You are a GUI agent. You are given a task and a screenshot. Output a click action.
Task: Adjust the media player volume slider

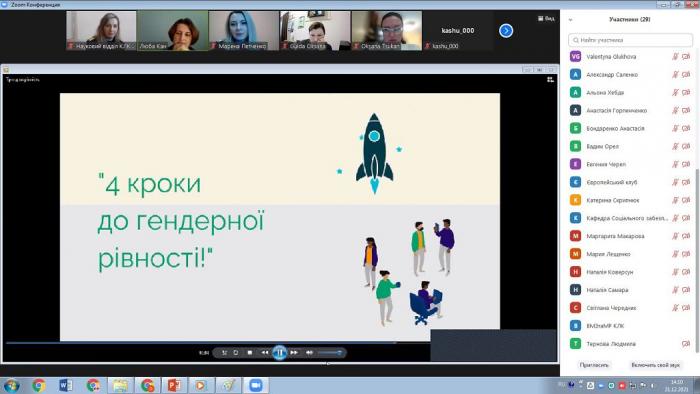click(329, 353)
